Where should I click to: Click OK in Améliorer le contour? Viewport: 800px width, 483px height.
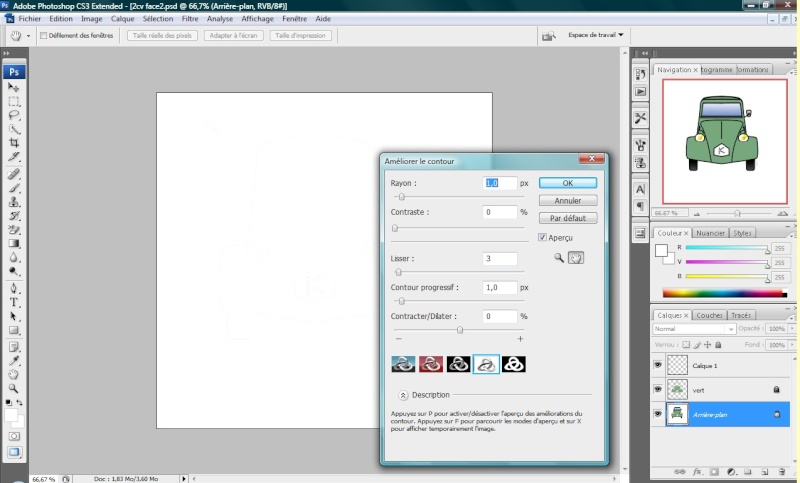pos(568,183)
